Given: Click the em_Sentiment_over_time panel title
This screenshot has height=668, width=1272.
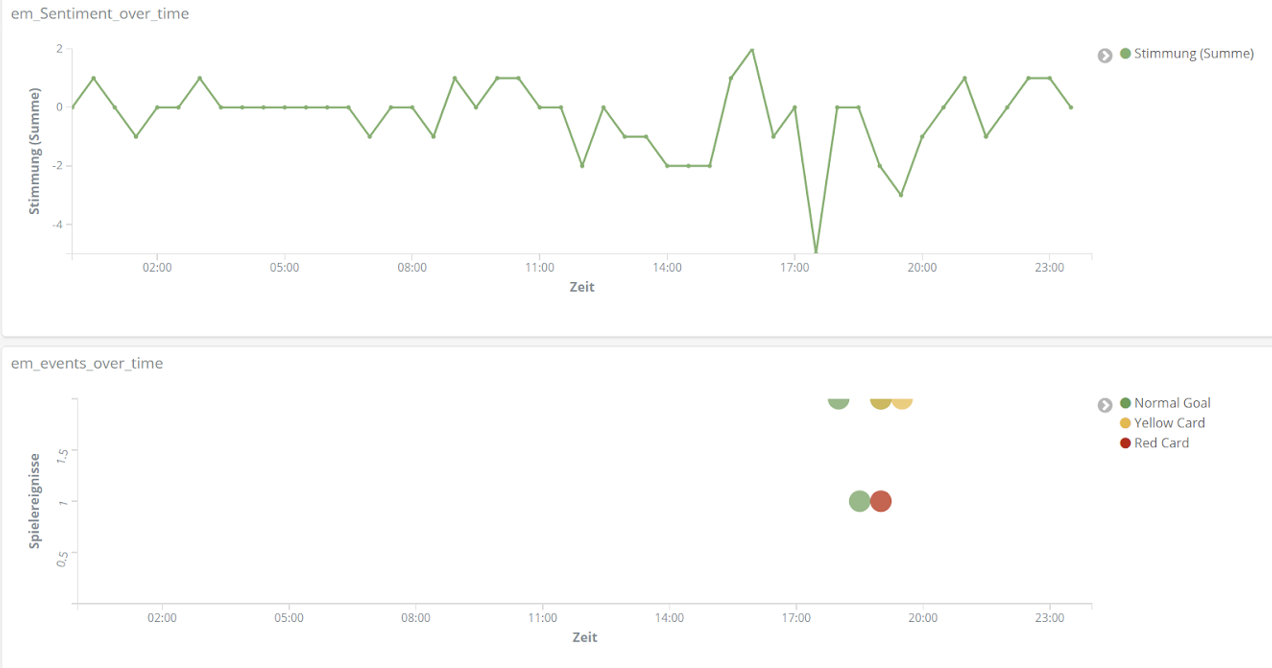Looking at the screenshot, I should pyautogui.click(x=100, y=14).
